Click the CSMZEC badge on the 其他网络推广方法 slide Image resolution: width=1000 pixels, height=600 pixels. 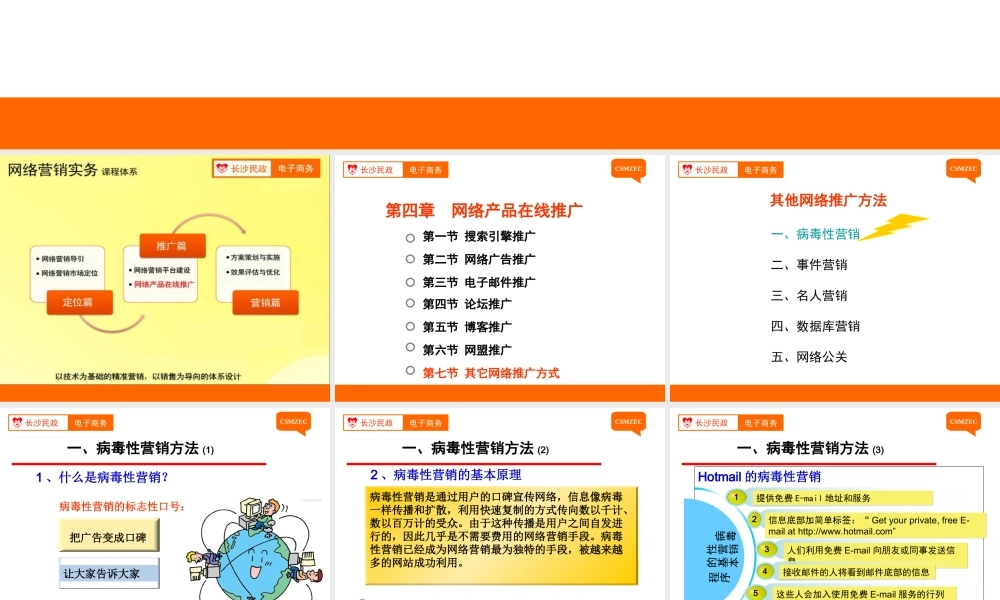pyautogui.click(x=963, y=168)
